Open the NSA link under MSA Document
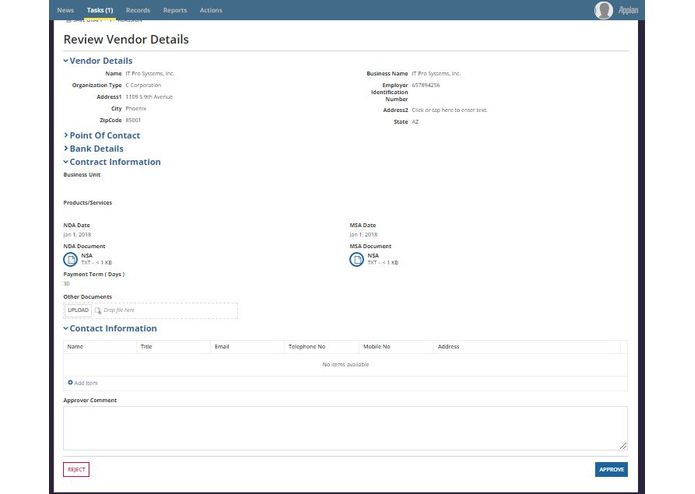Screen dimensions: 695x494 [373, 256]
